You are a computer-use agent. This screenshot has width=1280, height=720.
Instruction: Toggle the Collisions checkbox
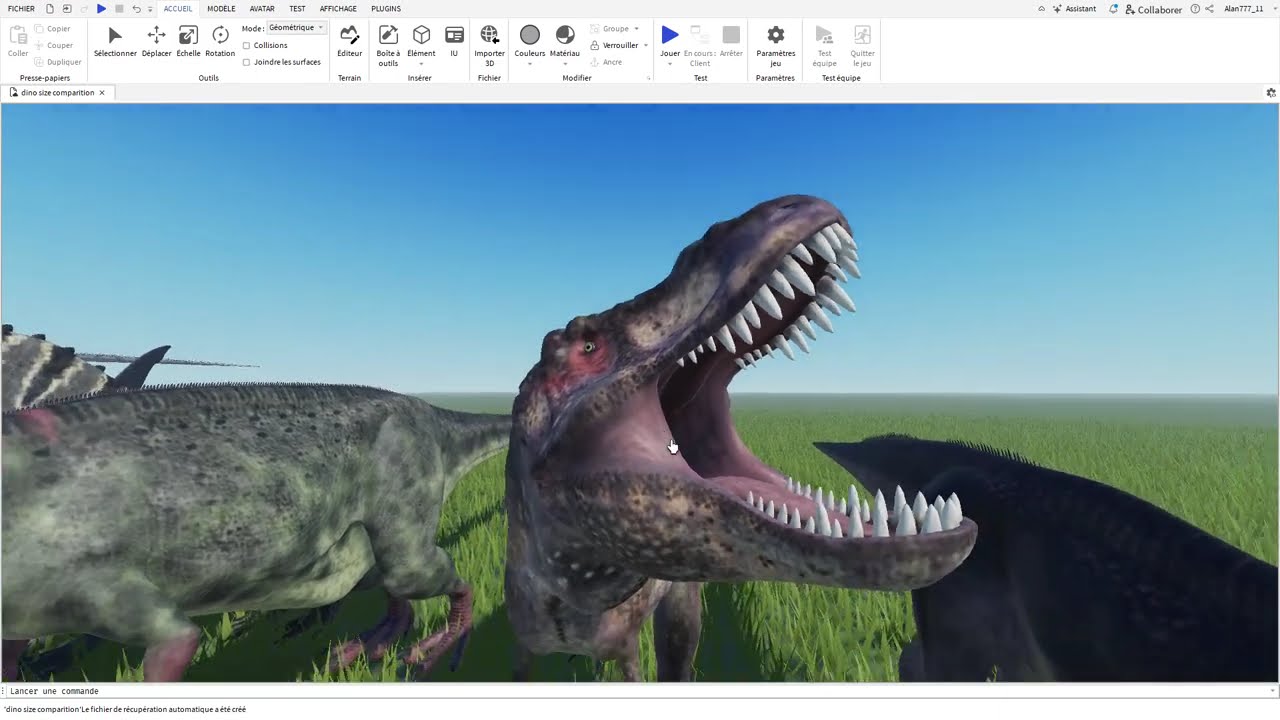246,46
